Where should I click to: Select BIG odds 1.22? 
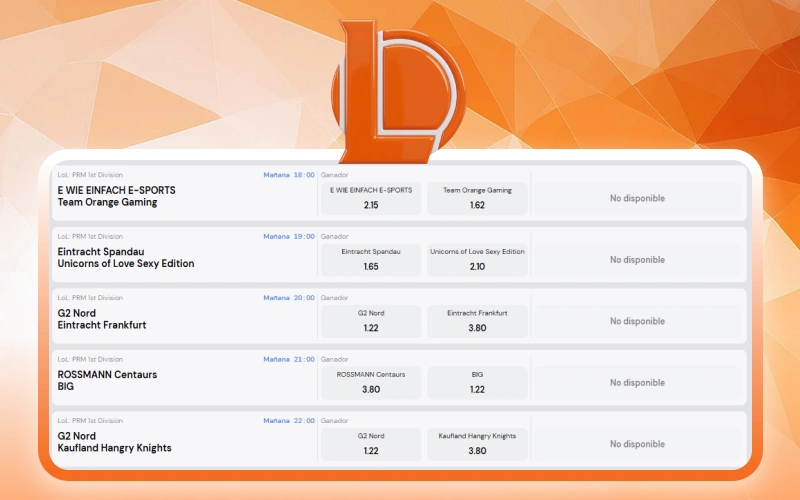point(477,383)
